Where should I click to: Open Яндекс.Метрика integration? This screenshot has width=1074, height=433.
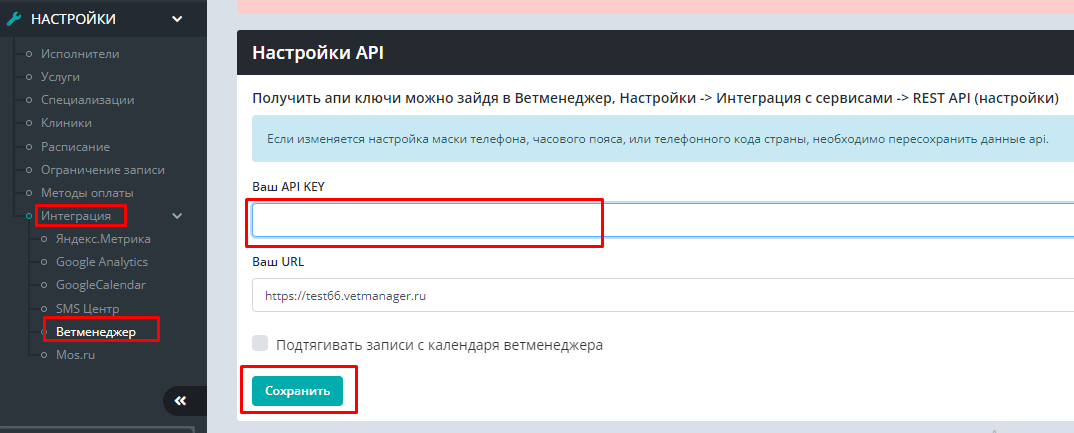pos(103,239)
